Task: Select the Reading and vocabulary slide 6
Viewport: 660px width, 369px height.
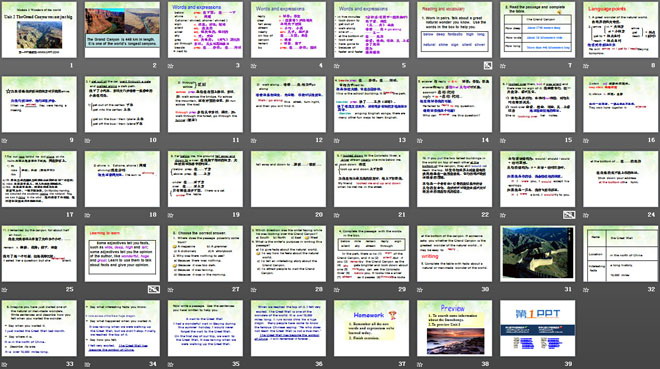Action: point(455,30)
